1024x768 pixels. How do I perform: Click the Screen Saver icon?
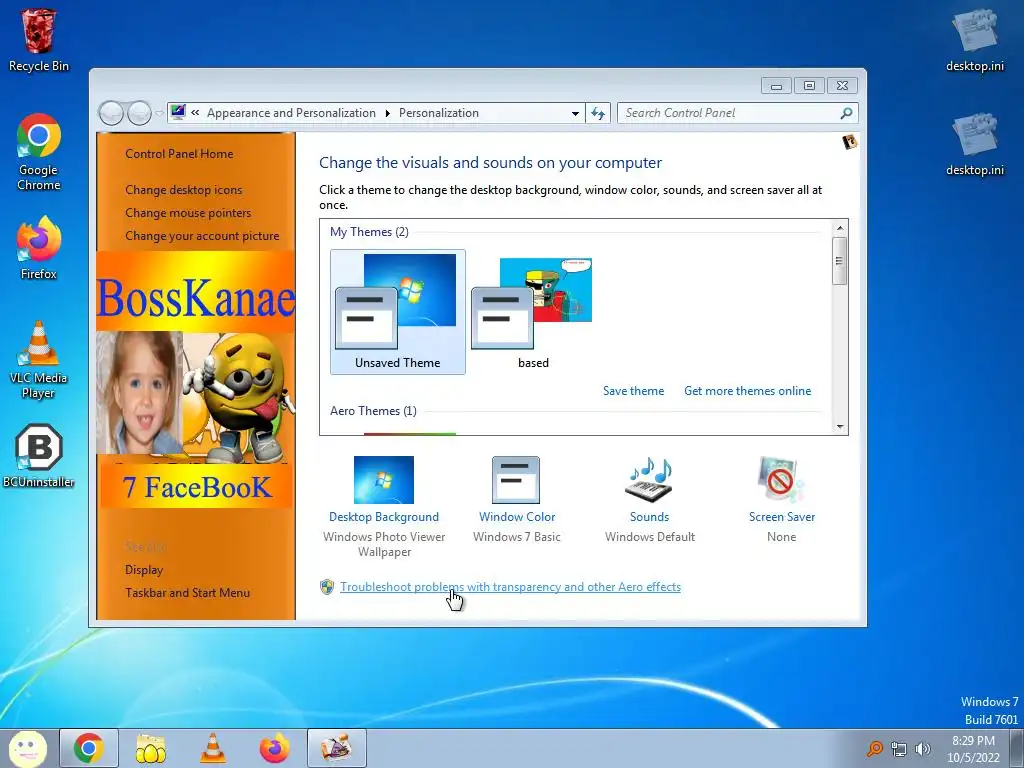point(781,480)
